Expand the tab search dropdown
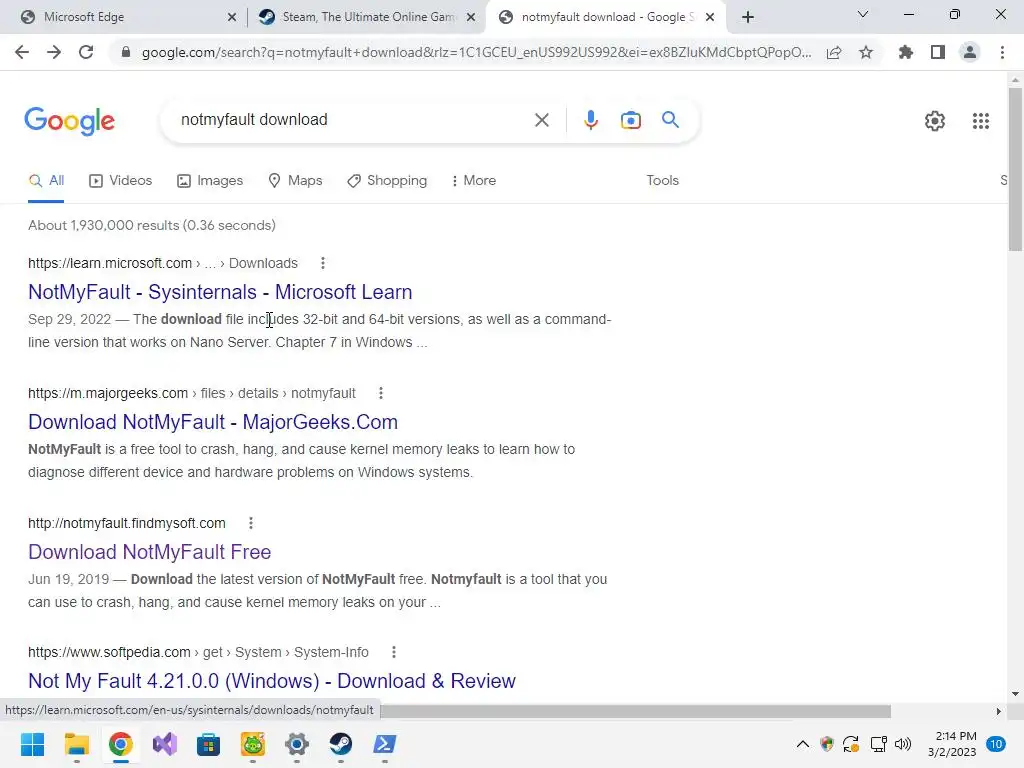Screen dimensions: 1024x768 pos(863,14)
